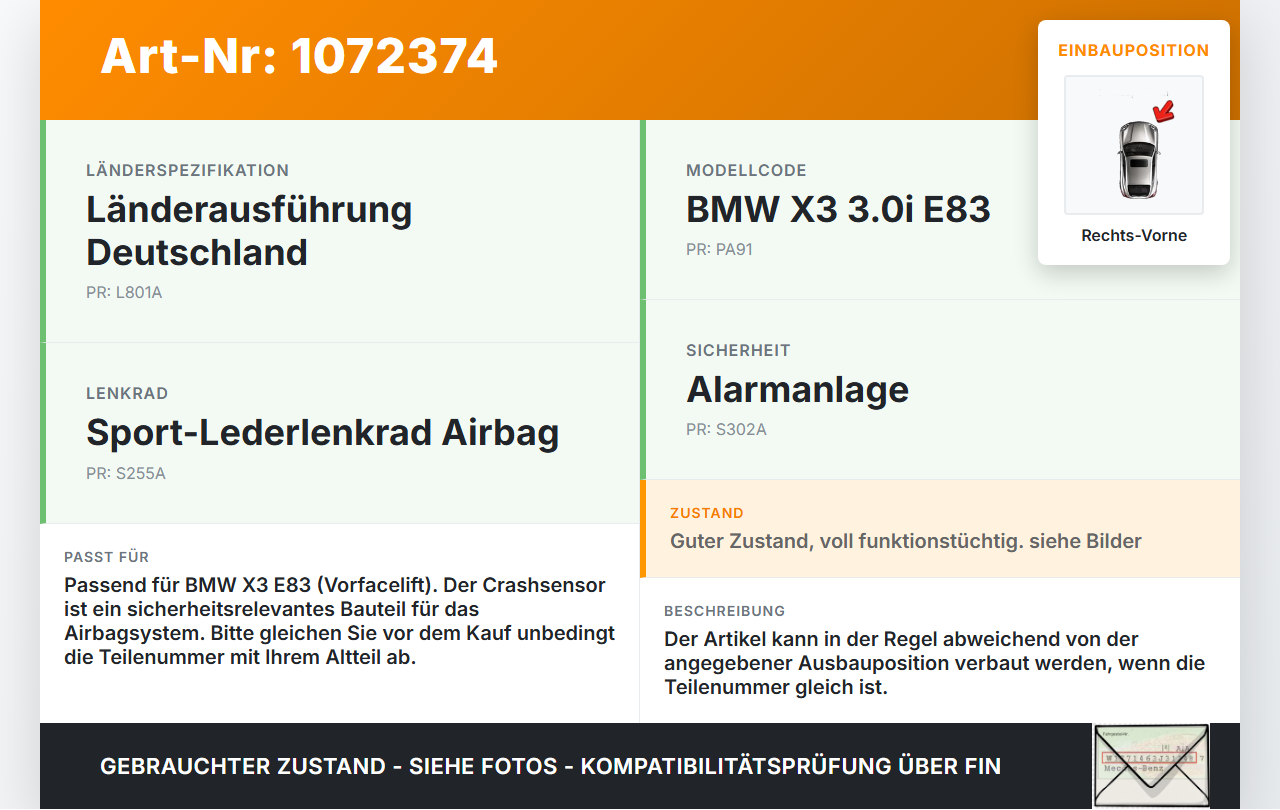The width and height of the screenshot is (1280, 810).
Task: Select the Alarmanlage value
Action: (x=797, y=390)
